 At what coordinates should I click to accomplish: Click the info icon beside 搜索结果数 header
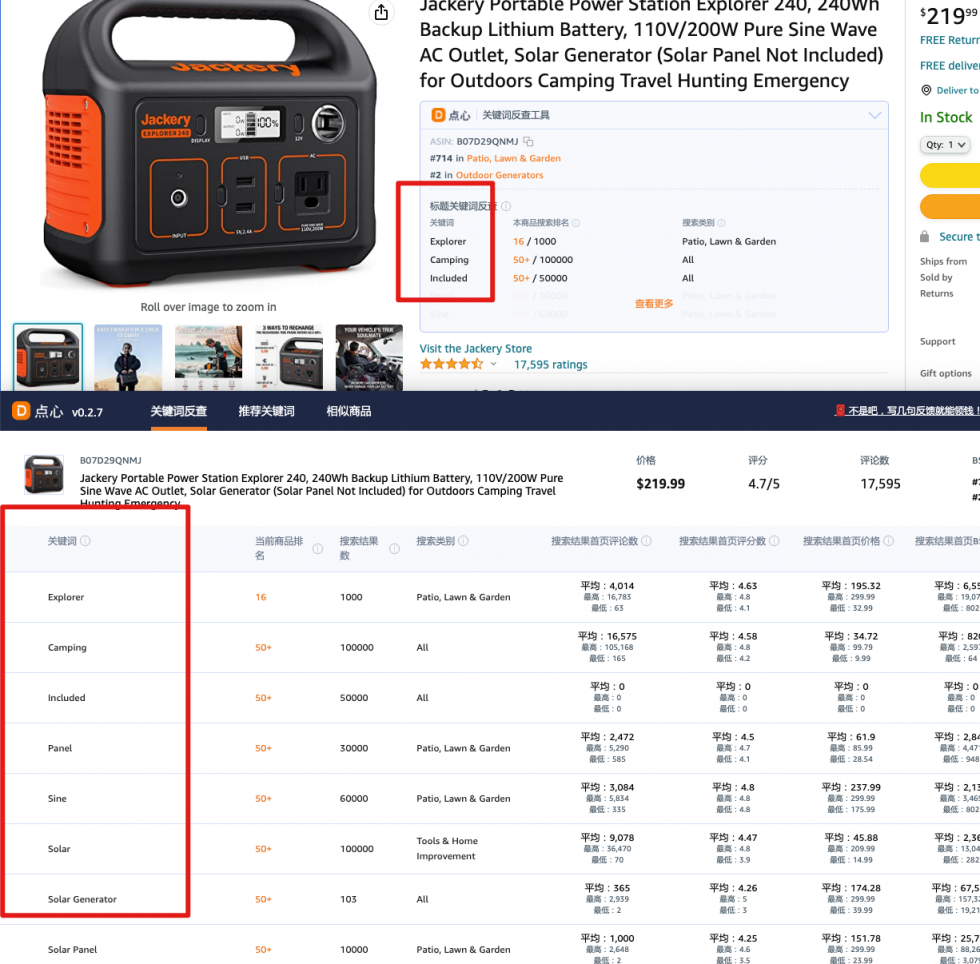coord(394,548)
